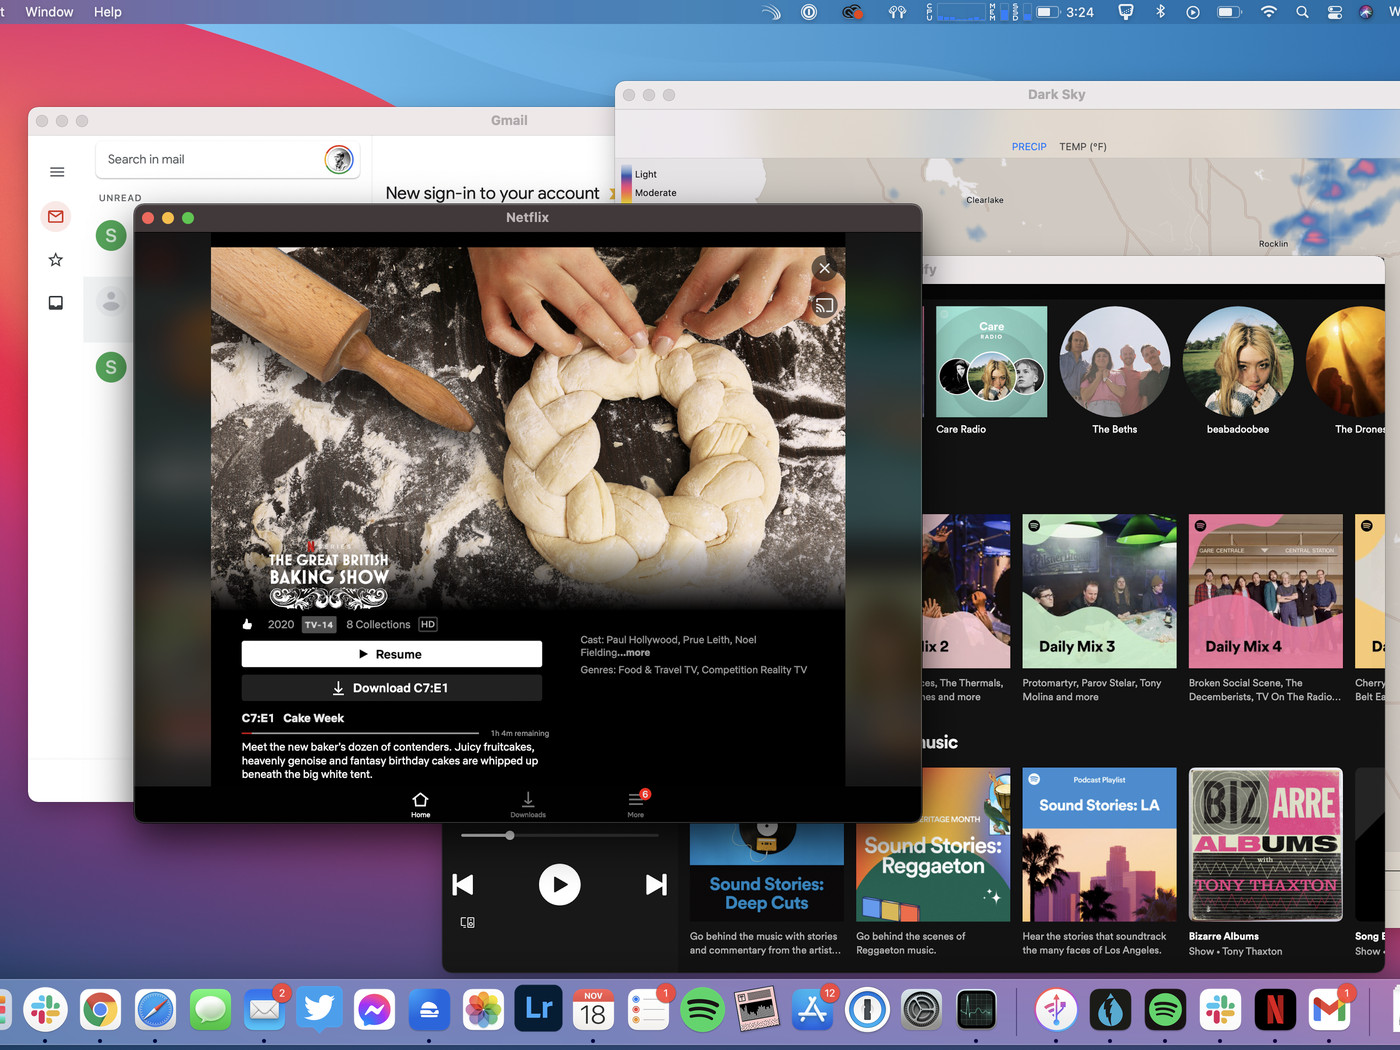Skip to next track in Spotify
Screen dimensions: 1400x1050
click(656, 884)
